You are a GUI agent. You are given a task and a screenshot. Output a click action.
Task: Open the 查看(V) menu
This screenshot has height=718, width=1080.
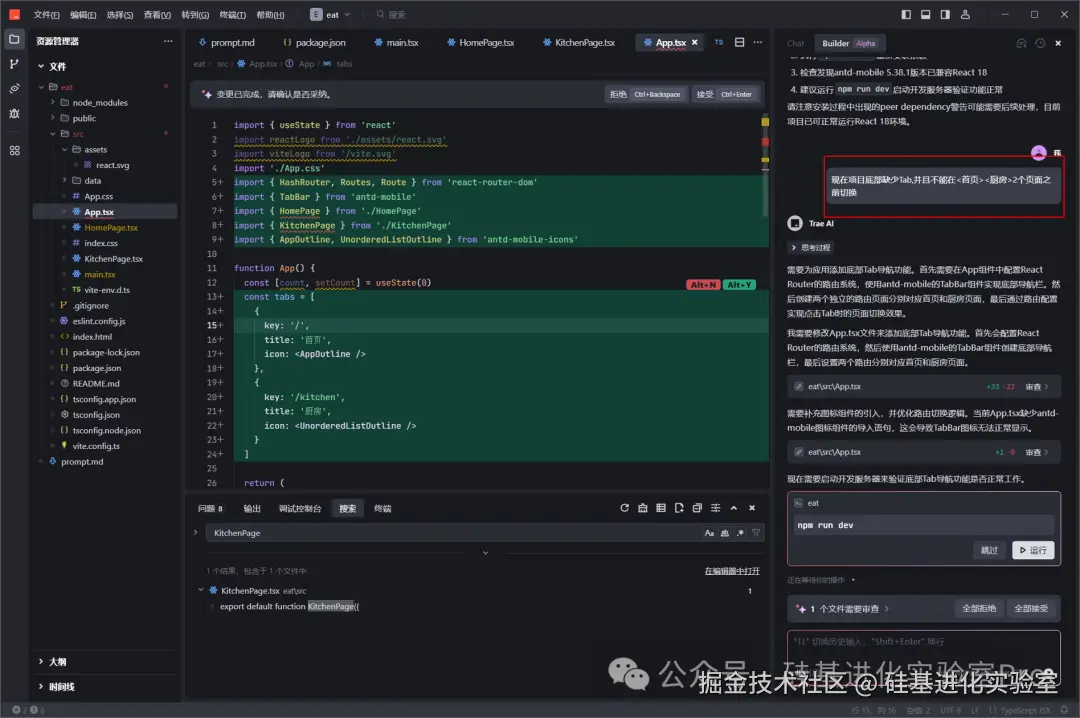point(157,14)
